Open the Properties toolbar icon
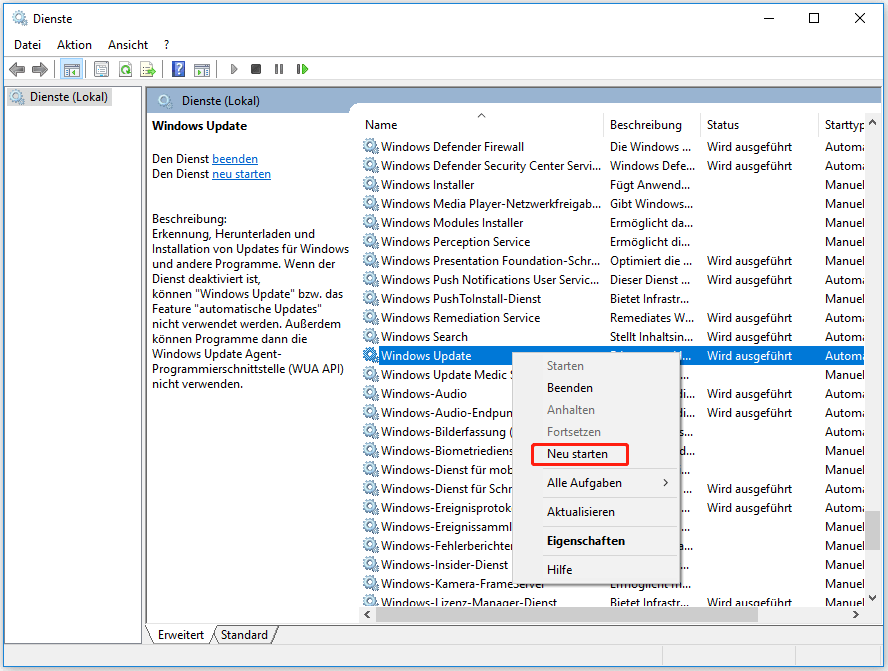888x671 pixels. click(x=101, y=70)
